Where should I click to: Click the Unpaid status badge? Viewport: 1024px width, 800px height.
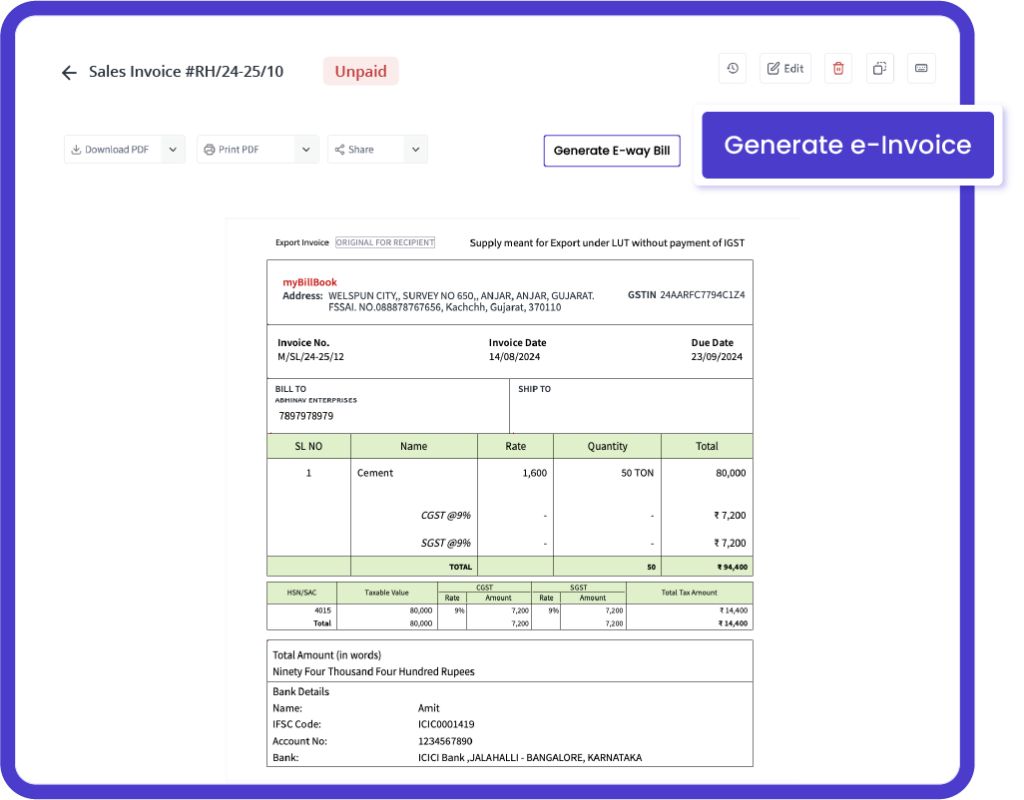click(x=360, y=71)
